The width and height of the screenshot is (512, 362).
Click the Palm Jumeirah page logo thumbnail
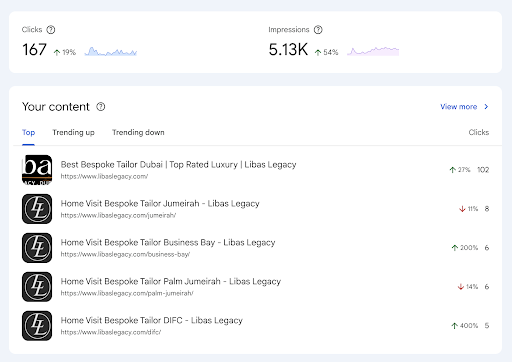pyautogui.click(x=37, y=287)
